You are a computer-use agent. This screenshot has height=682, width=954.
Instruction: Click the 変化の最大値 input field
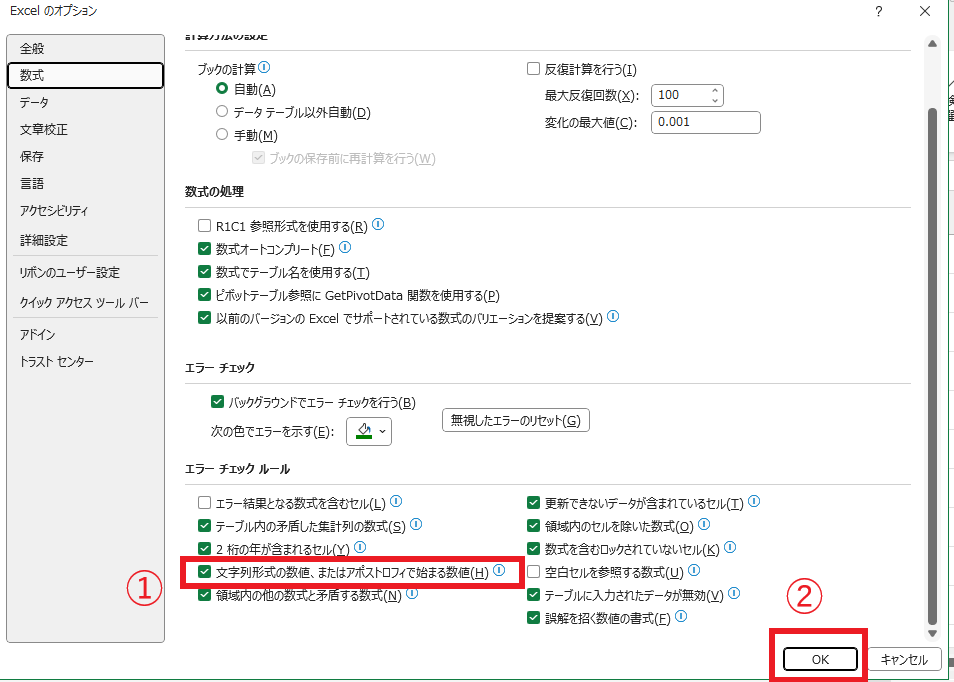tap(706, 122)
